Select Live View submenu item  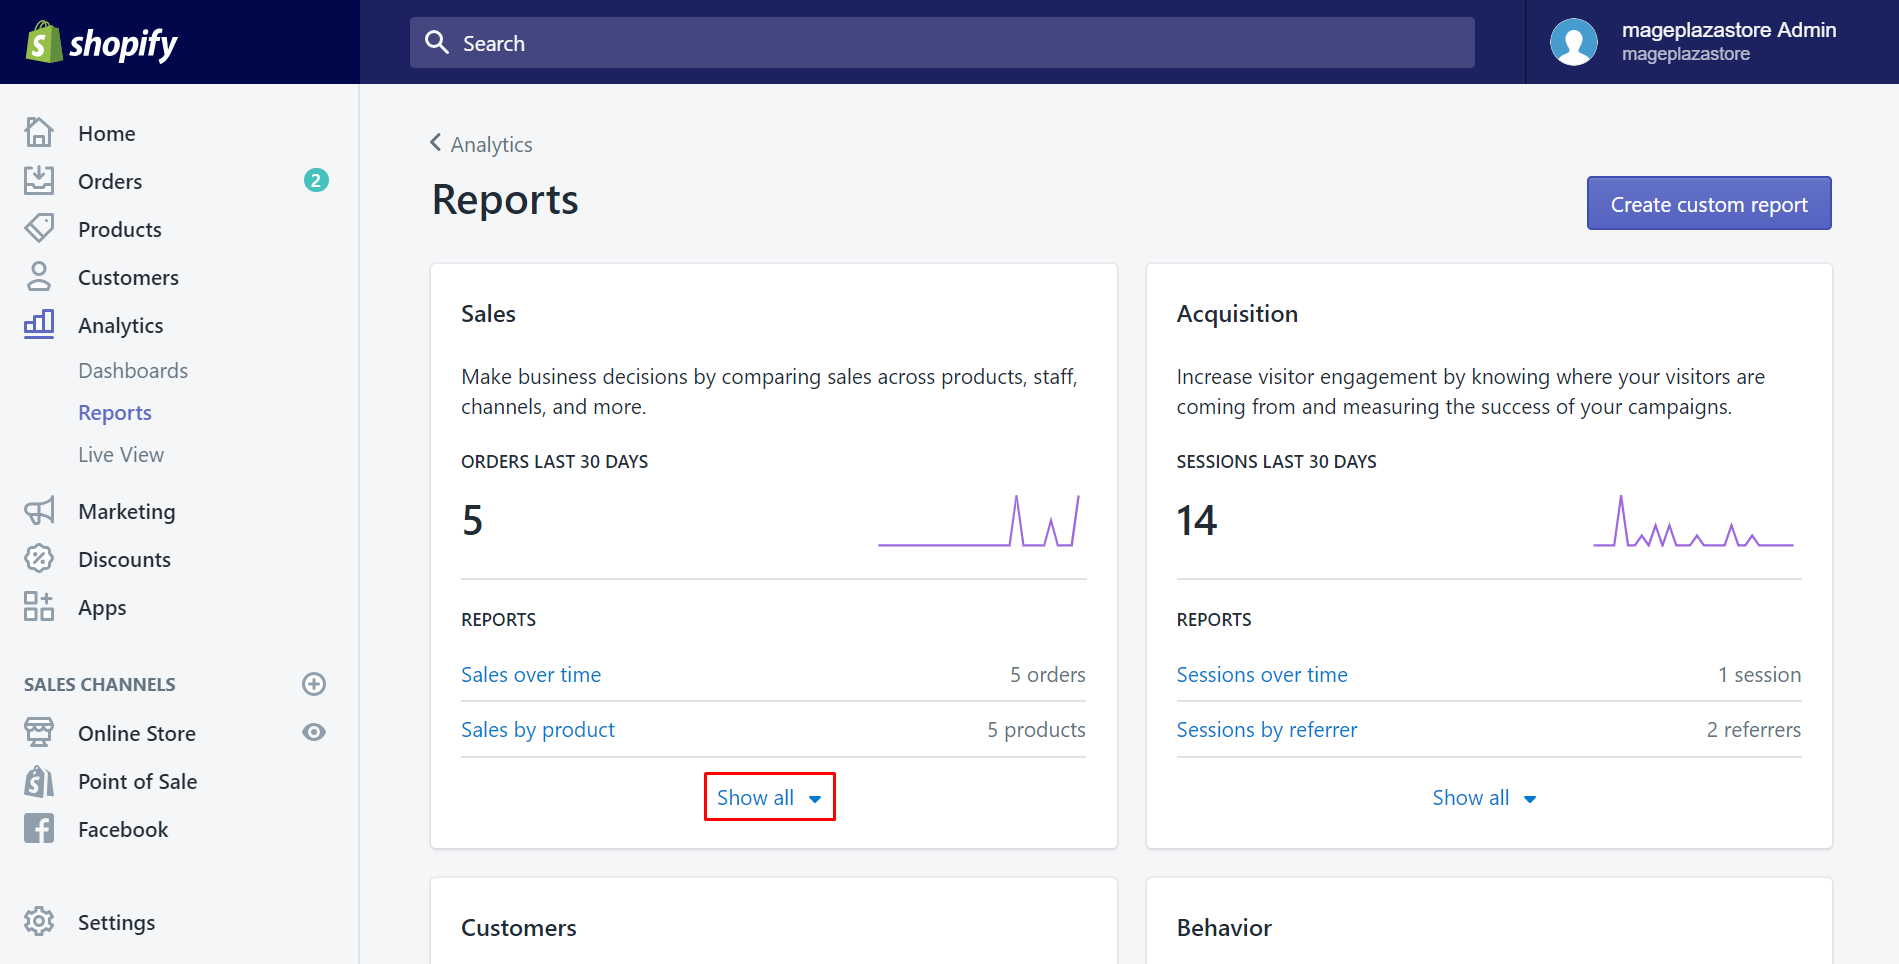[121, 454]
